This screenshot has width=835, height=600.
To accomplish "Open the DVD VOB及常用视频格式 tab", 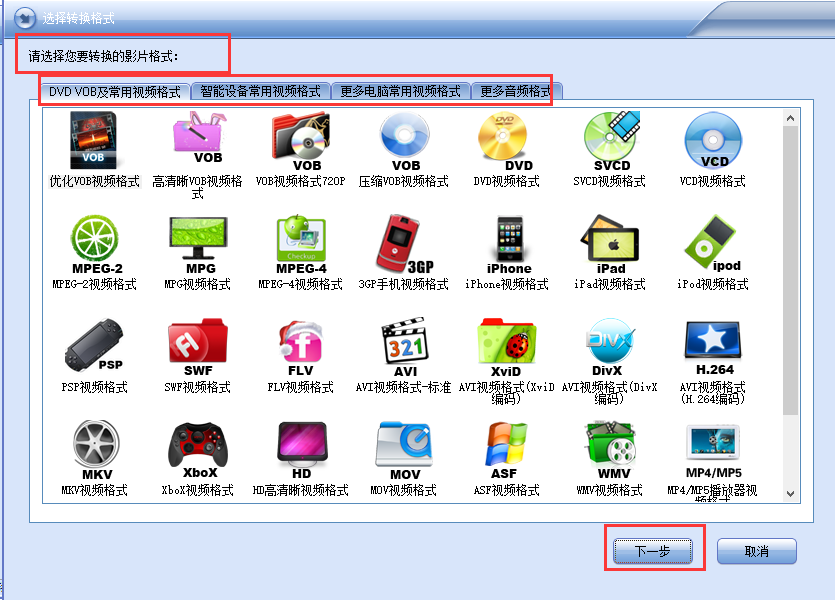I will tap(114, 92).
